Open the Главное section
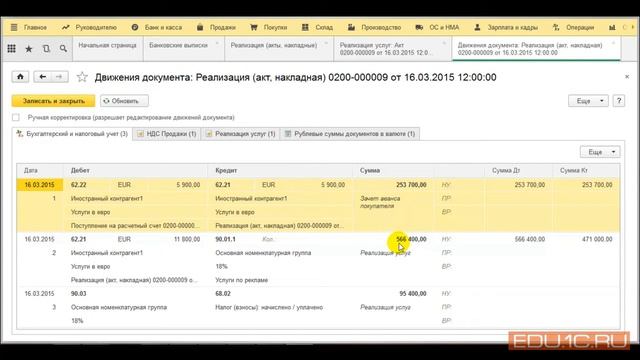Image resolution: width=640 pixels, height=360 pixels. click(29, 27)
